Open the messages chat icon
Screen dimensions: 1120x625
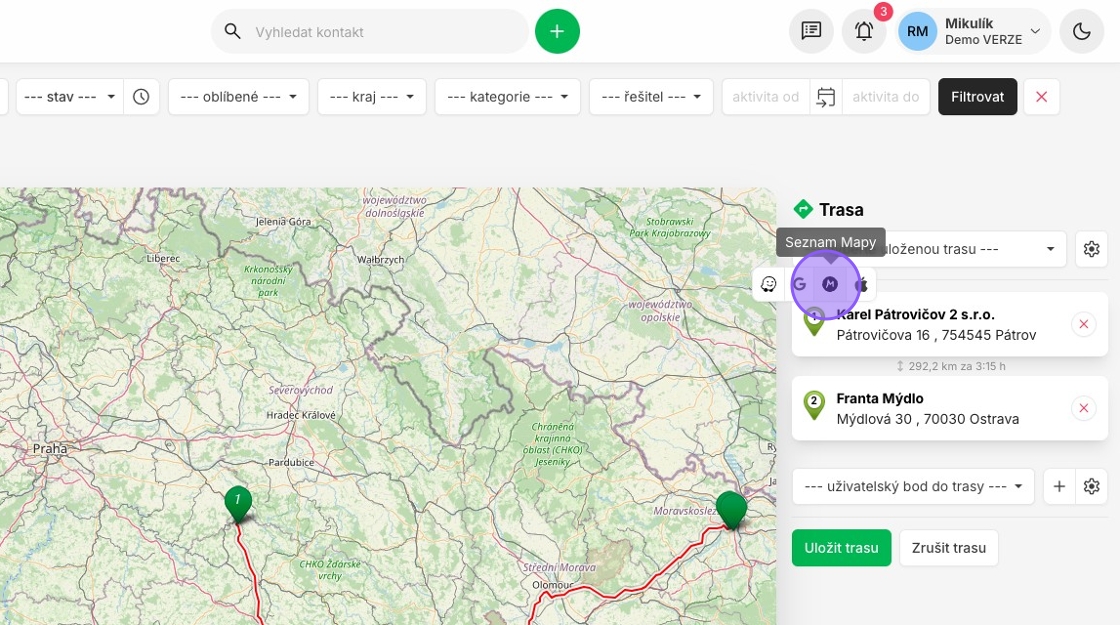tap(811, 32)
